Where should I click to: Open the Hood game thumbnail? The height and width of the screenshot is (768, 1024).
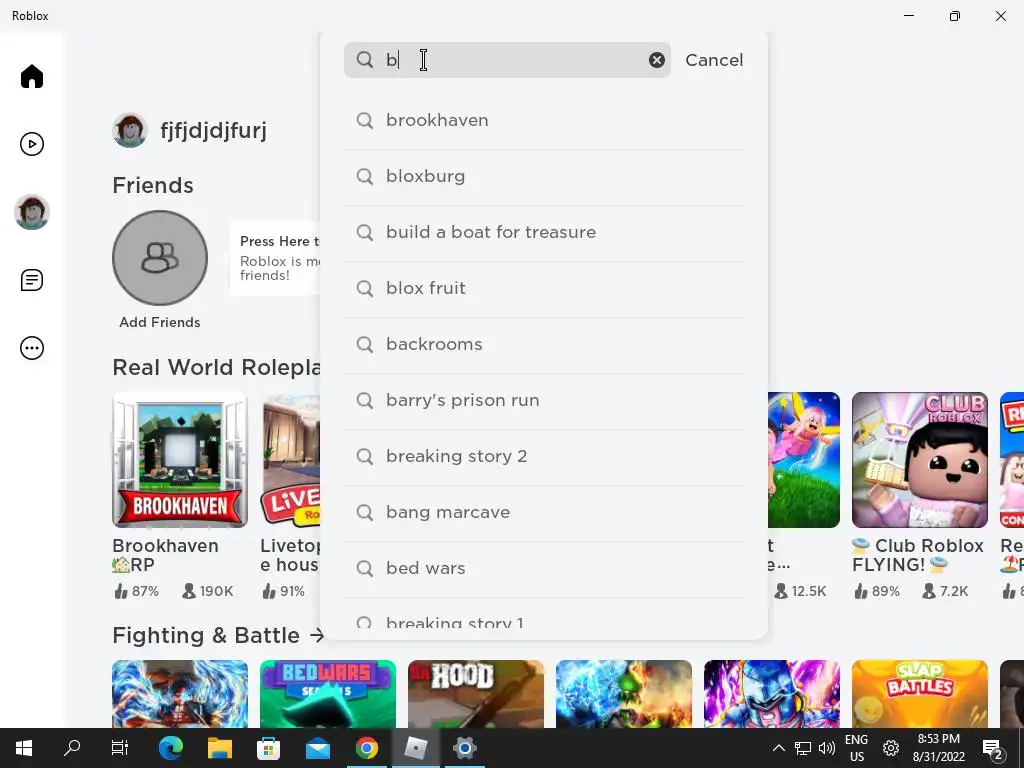pyautogui.click(x=476, y=694)
